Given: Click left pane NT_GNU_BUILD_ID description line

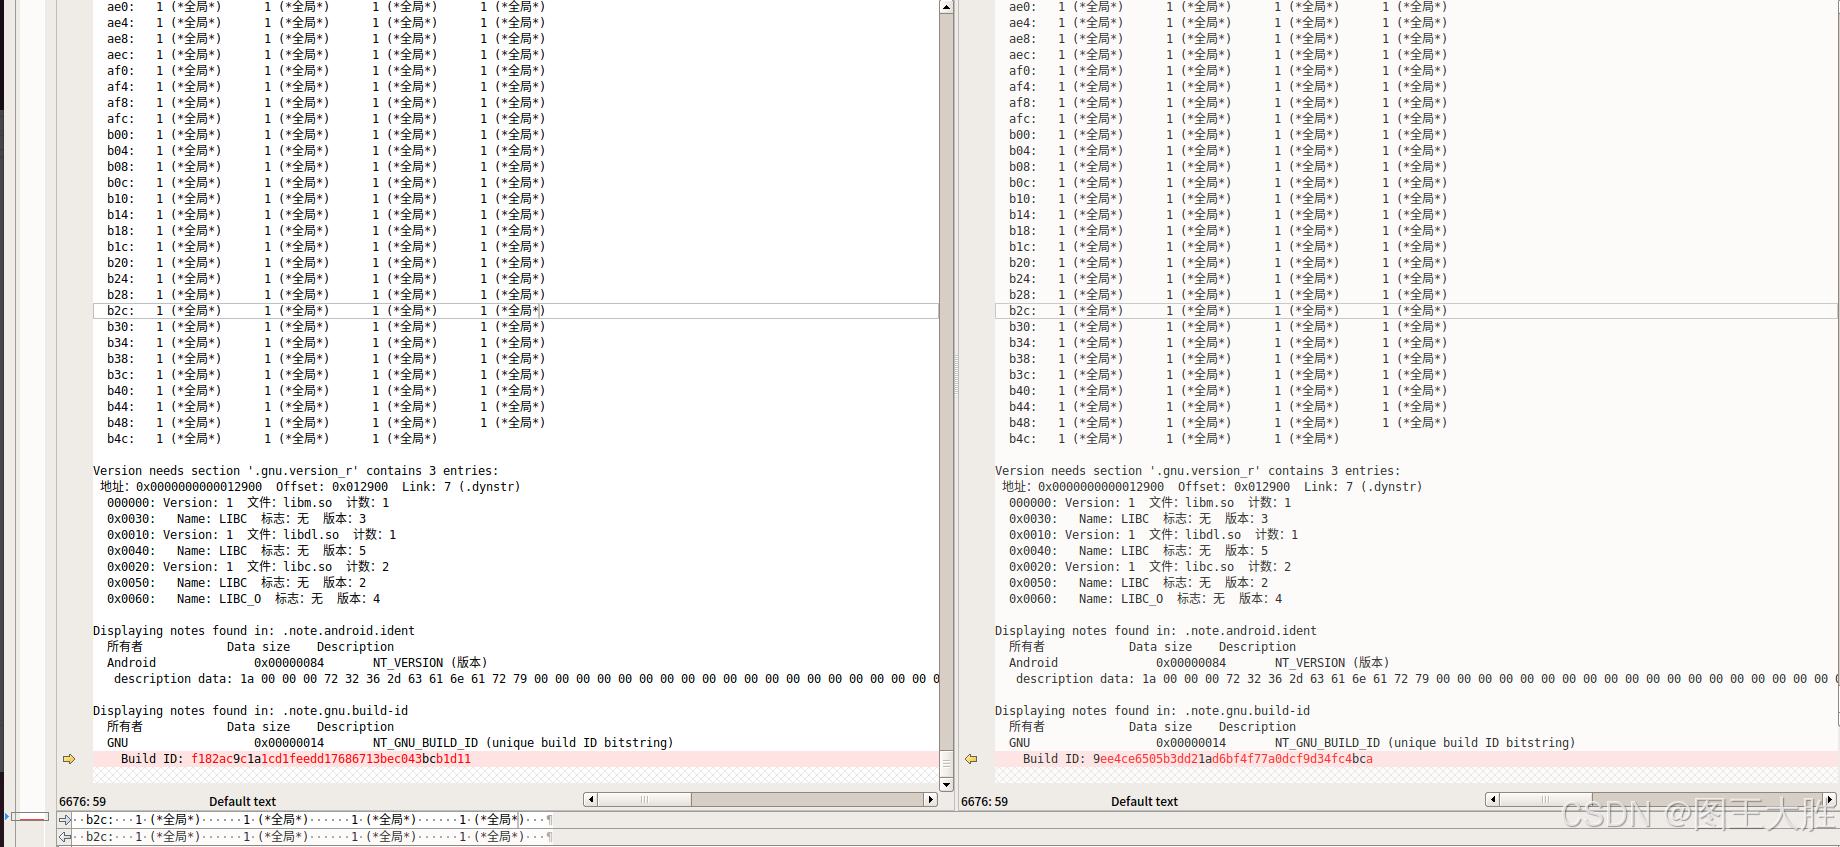Looking at the screenshot, I should pos(390,743).
